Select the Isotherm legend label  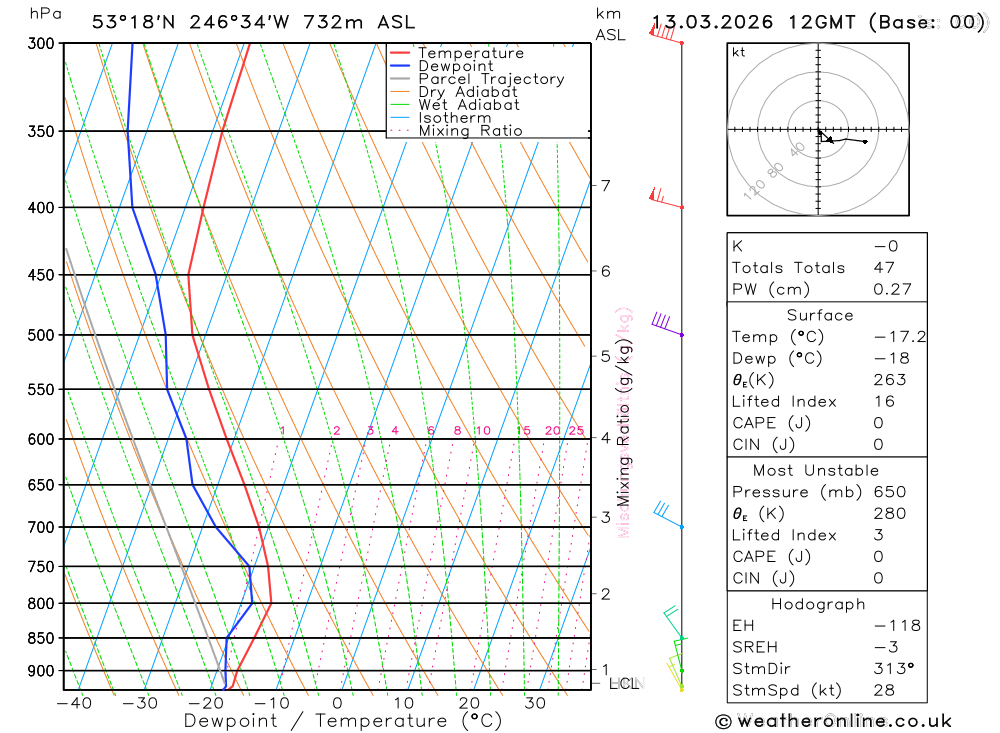pyautogui.click(x=455, y=118)
